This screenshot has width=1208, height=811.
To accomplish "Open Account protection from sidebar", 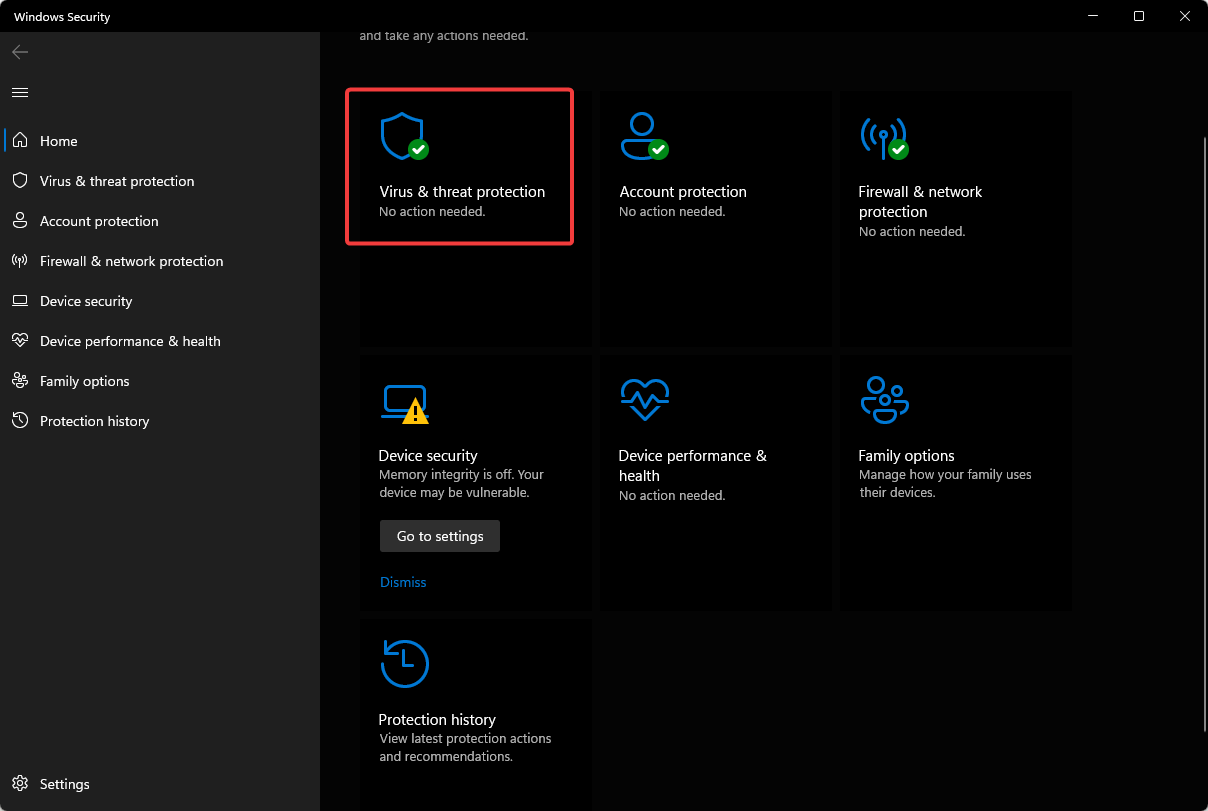I will (160, 221).
